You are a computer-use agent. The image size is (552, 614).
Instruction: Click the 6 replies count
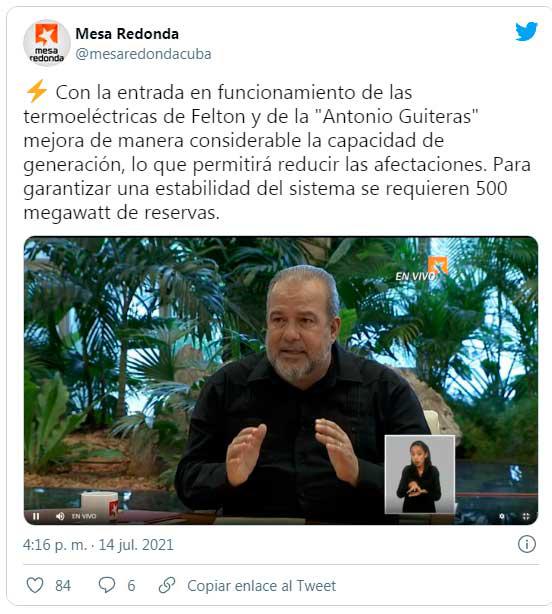point(131,586)
